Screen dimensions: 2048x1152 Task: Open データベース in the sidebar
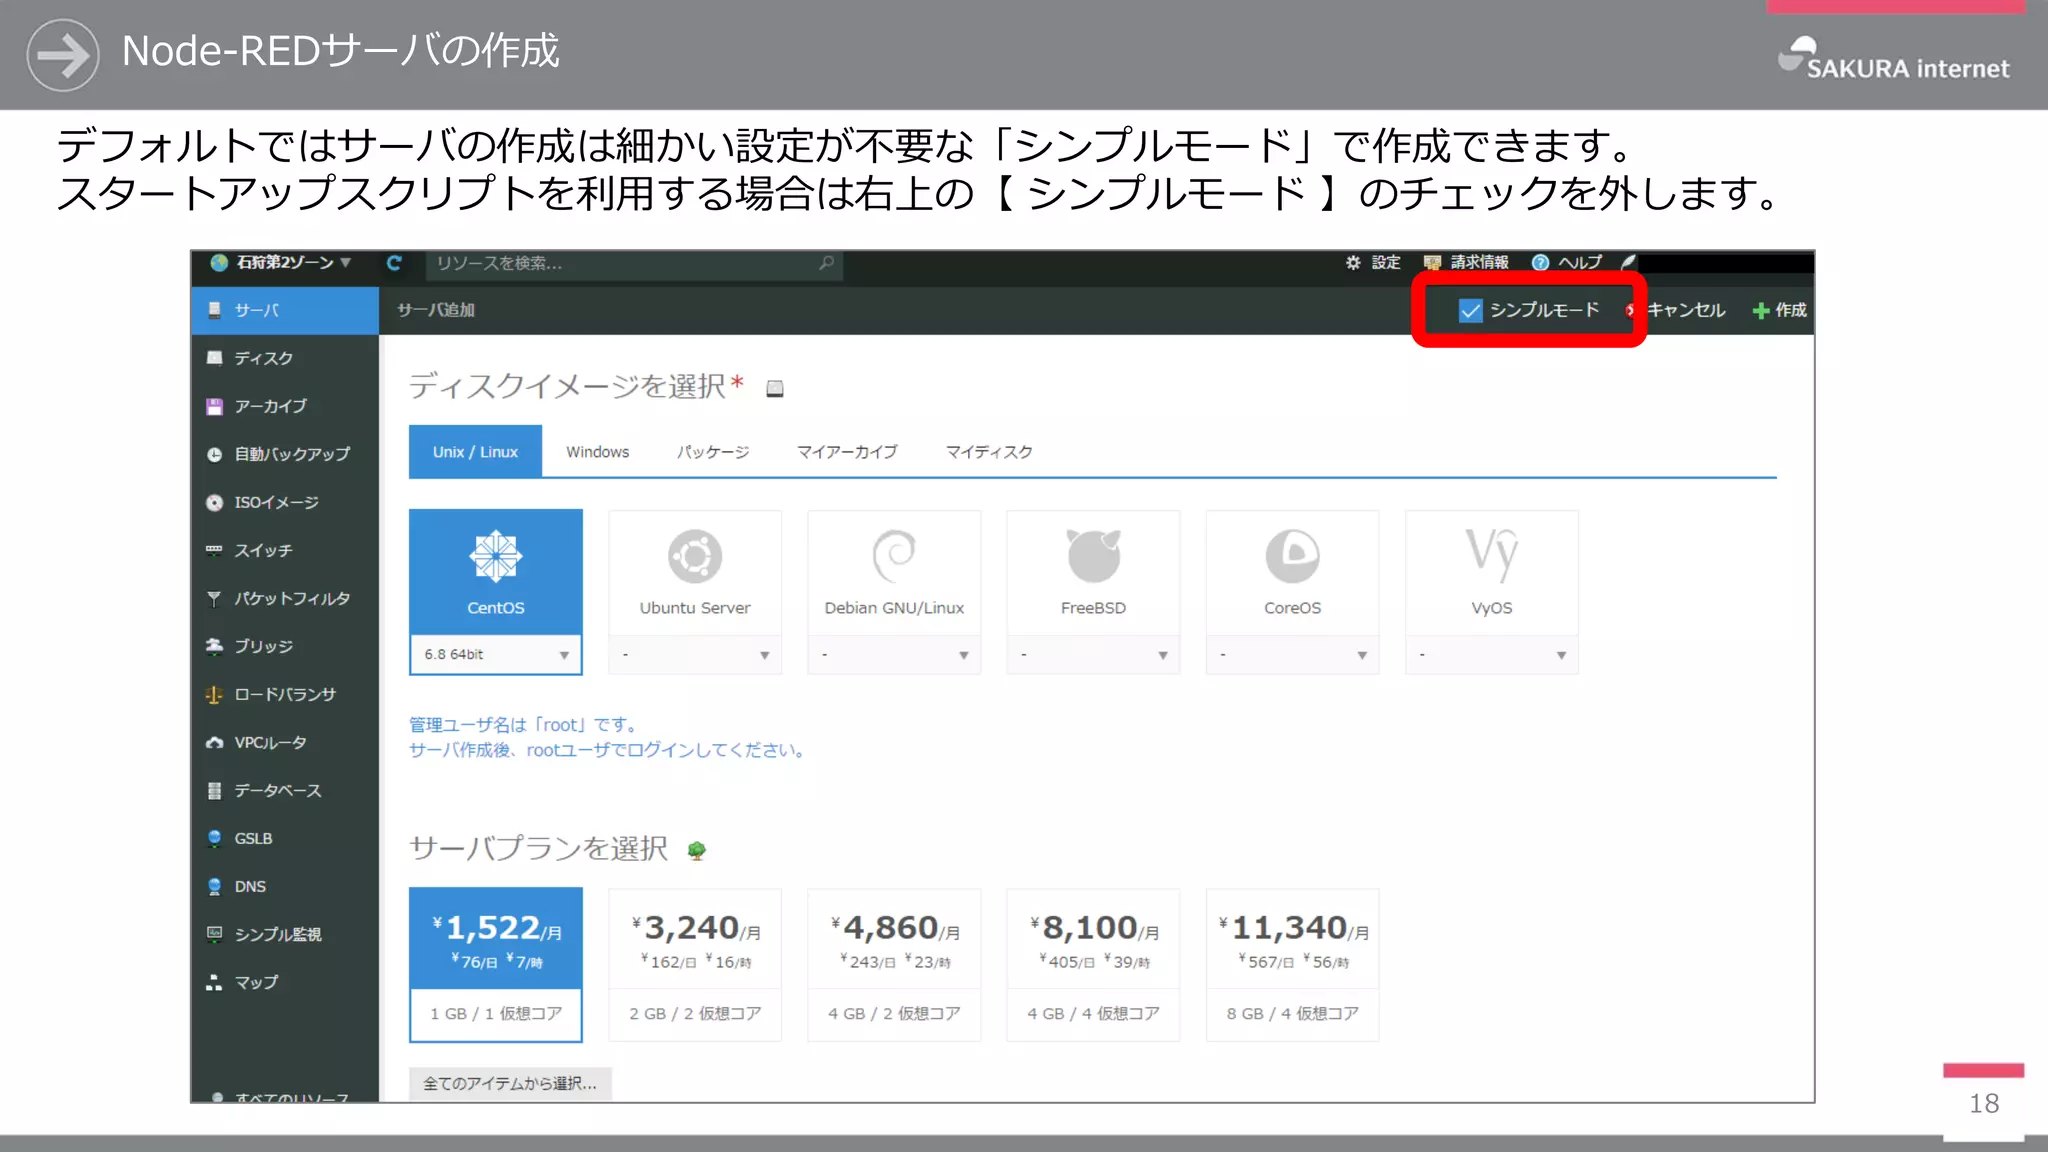[x=285, y=790]
